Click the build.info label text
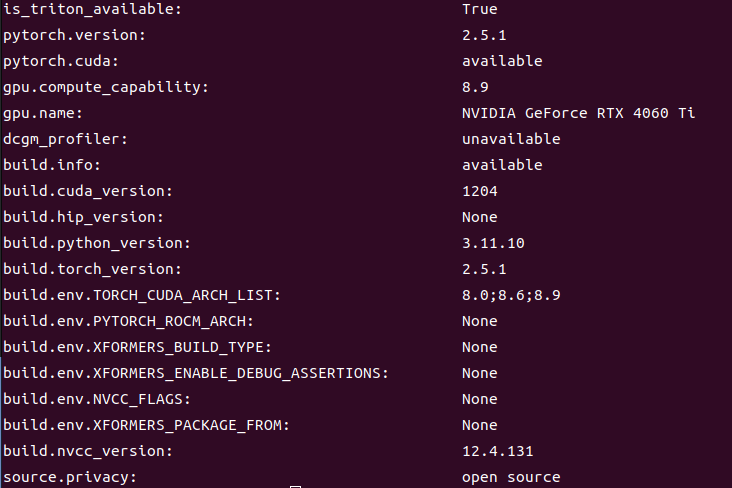This screenshot has height=488, width=732. 51,165
